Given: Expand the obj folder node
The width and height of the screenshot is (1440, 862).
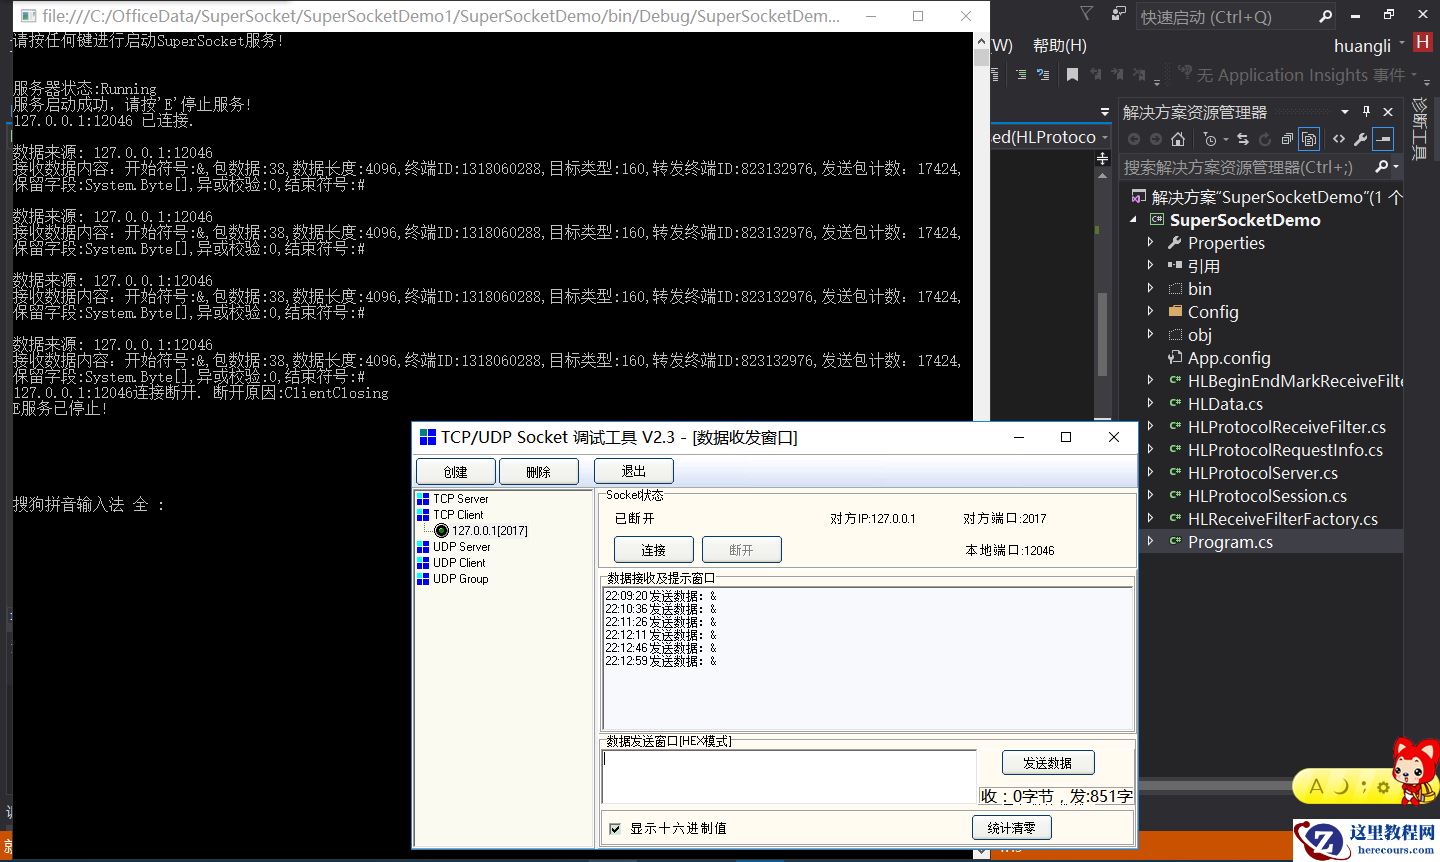Looking at the screenshot, I should 1150,335.
